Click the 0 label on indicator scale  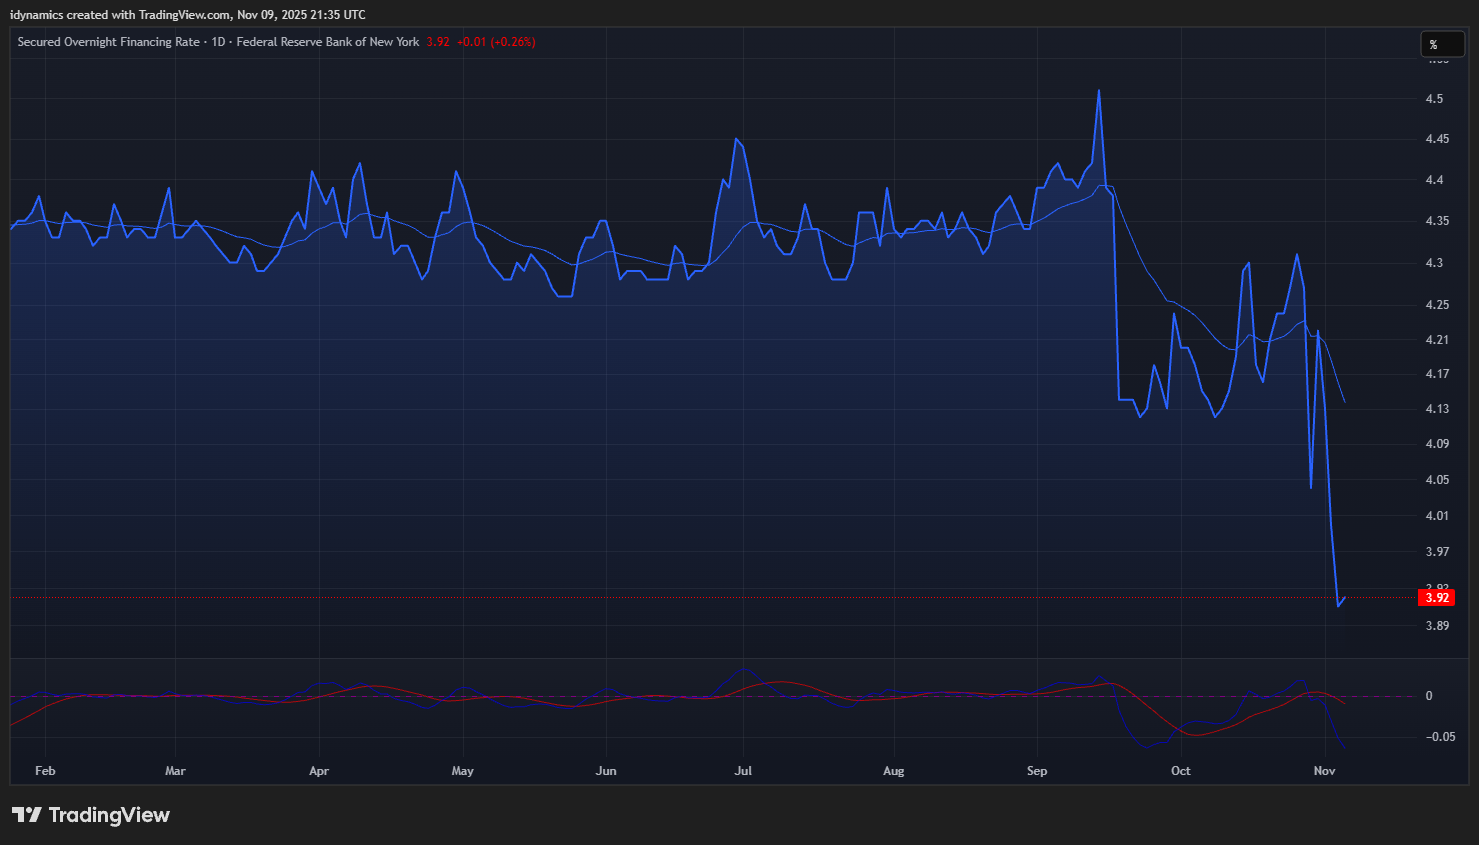click(1429, 696)
